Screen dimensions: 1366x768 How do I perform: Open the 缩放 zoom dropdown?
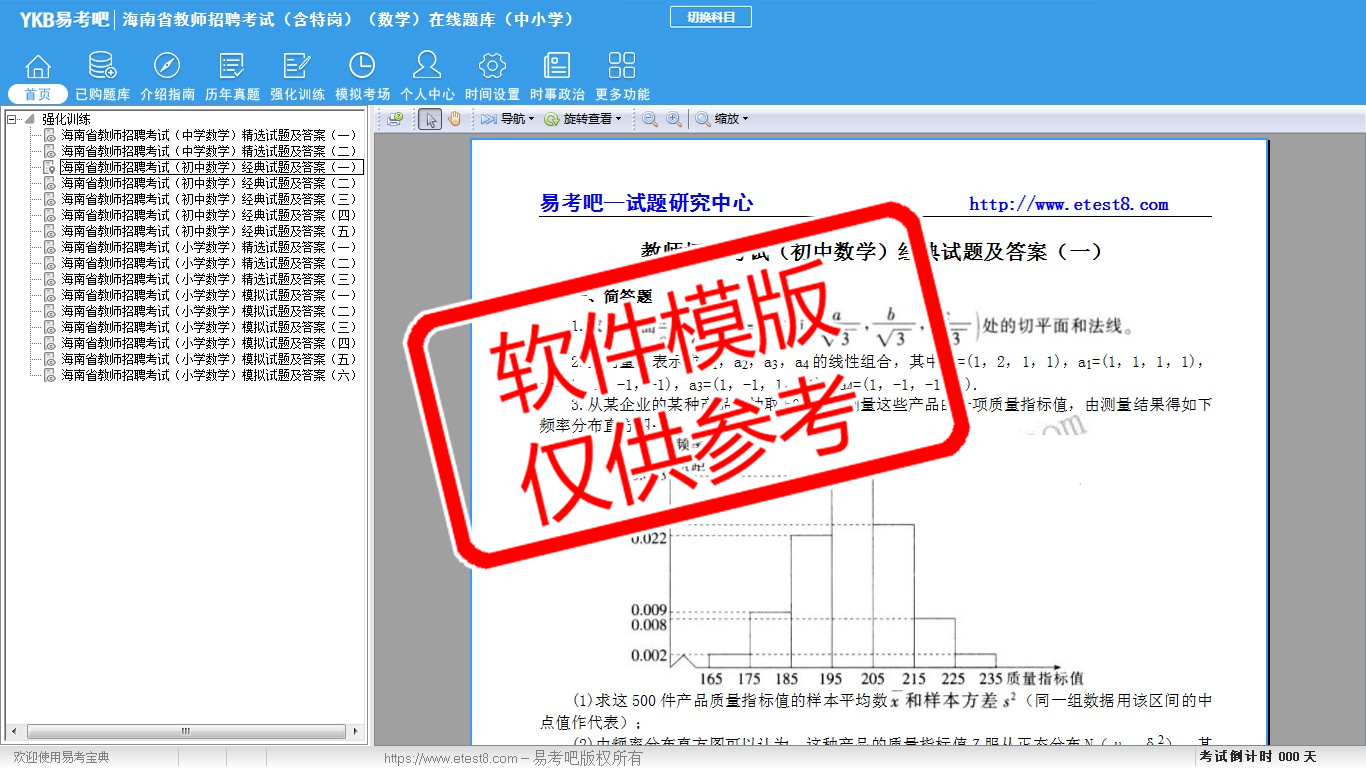coord(722,119)
